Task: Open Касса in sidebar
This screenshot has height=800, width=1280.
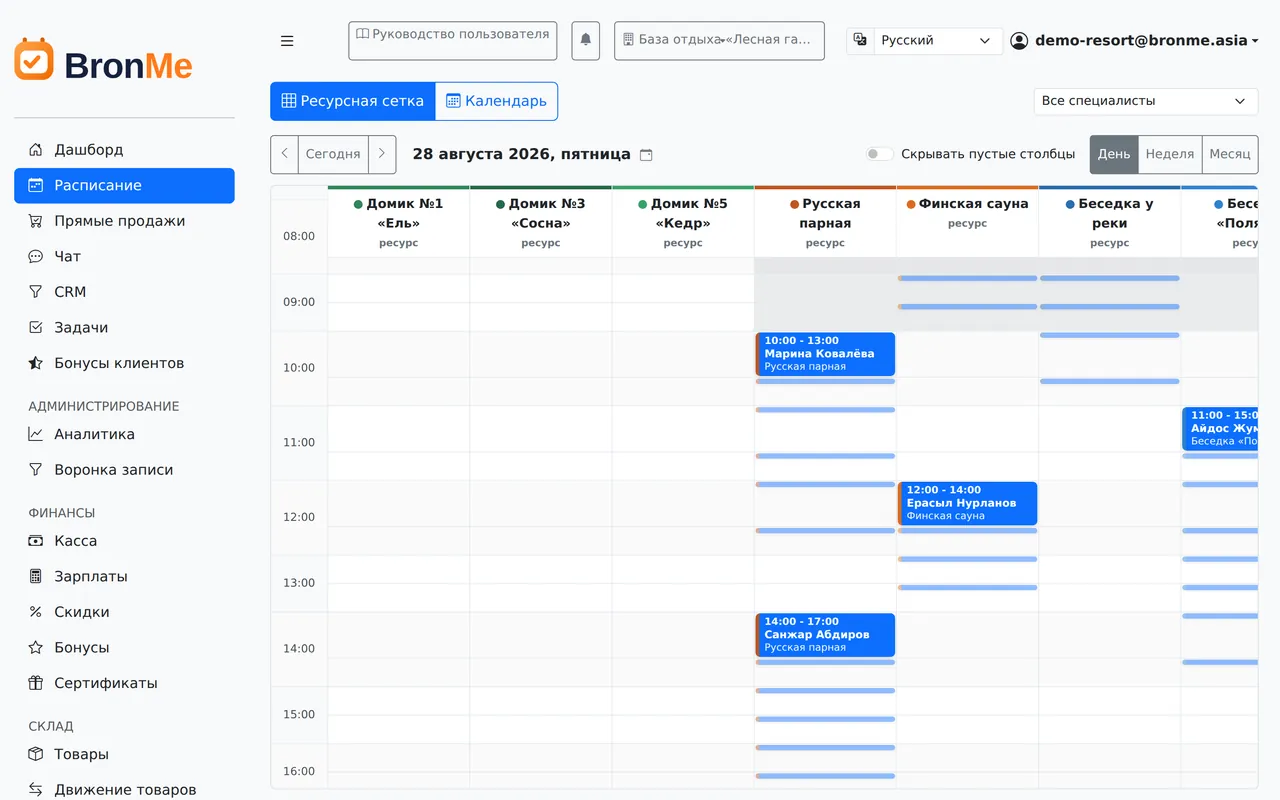Action: 124,541
